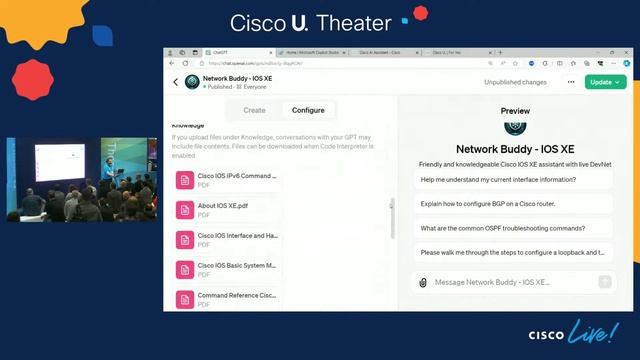Screen dimensions: 640x360
Task: Click the Cisco IOS Interface and Ha... PDF icon
Action: click(x=185, y=240)
